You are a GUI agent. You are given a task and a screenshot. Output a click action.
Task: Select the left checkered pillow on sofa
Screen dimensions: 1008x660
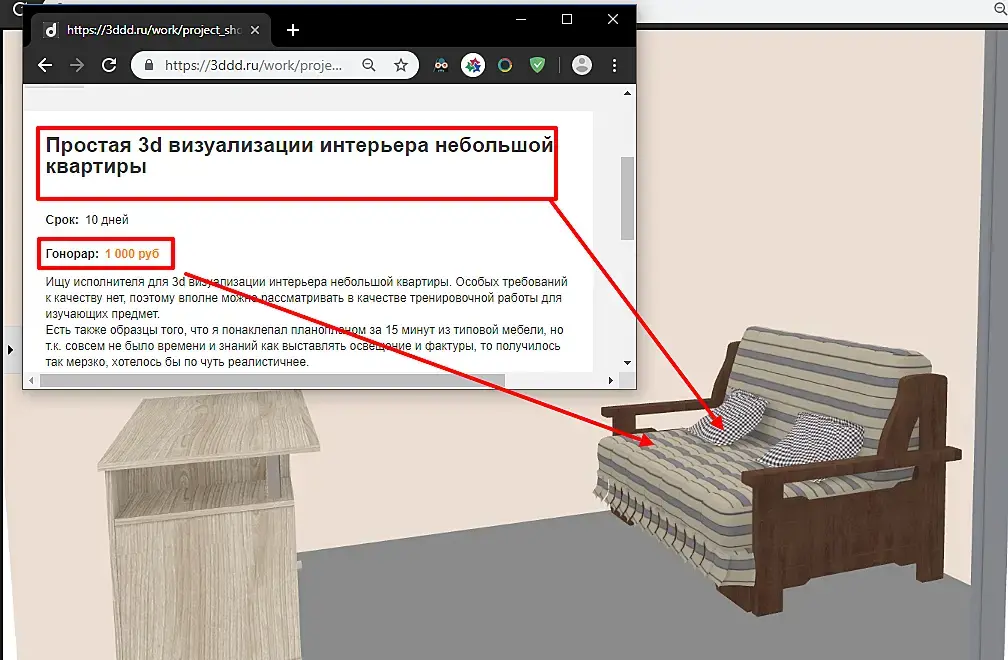pos(730,416)
